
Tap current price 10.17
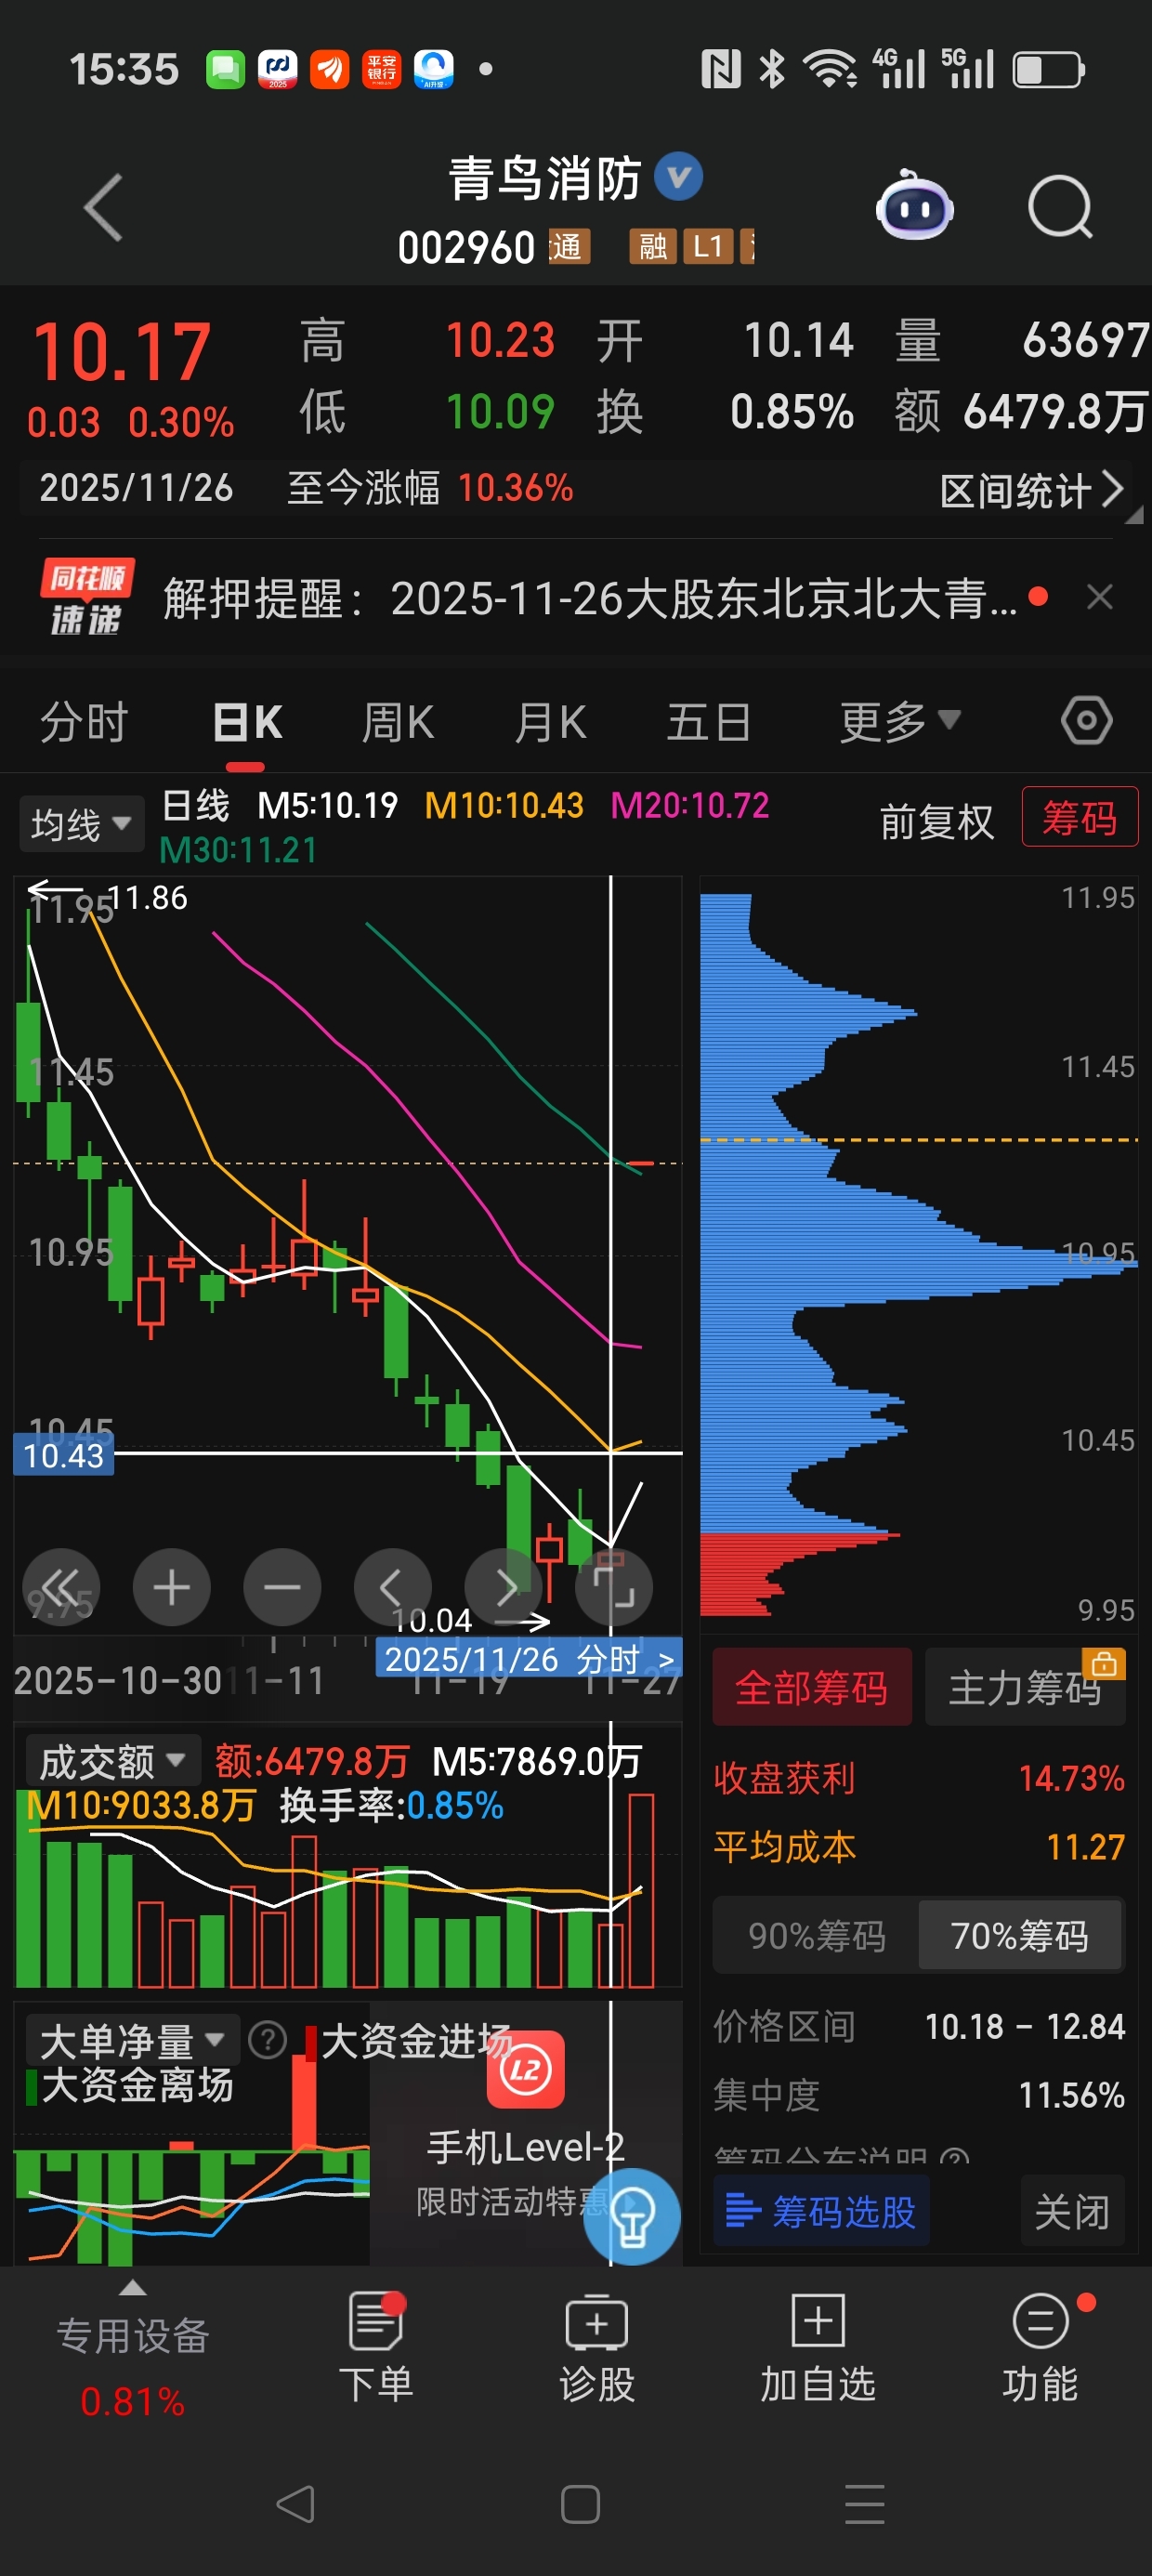[x=121, y=351]
